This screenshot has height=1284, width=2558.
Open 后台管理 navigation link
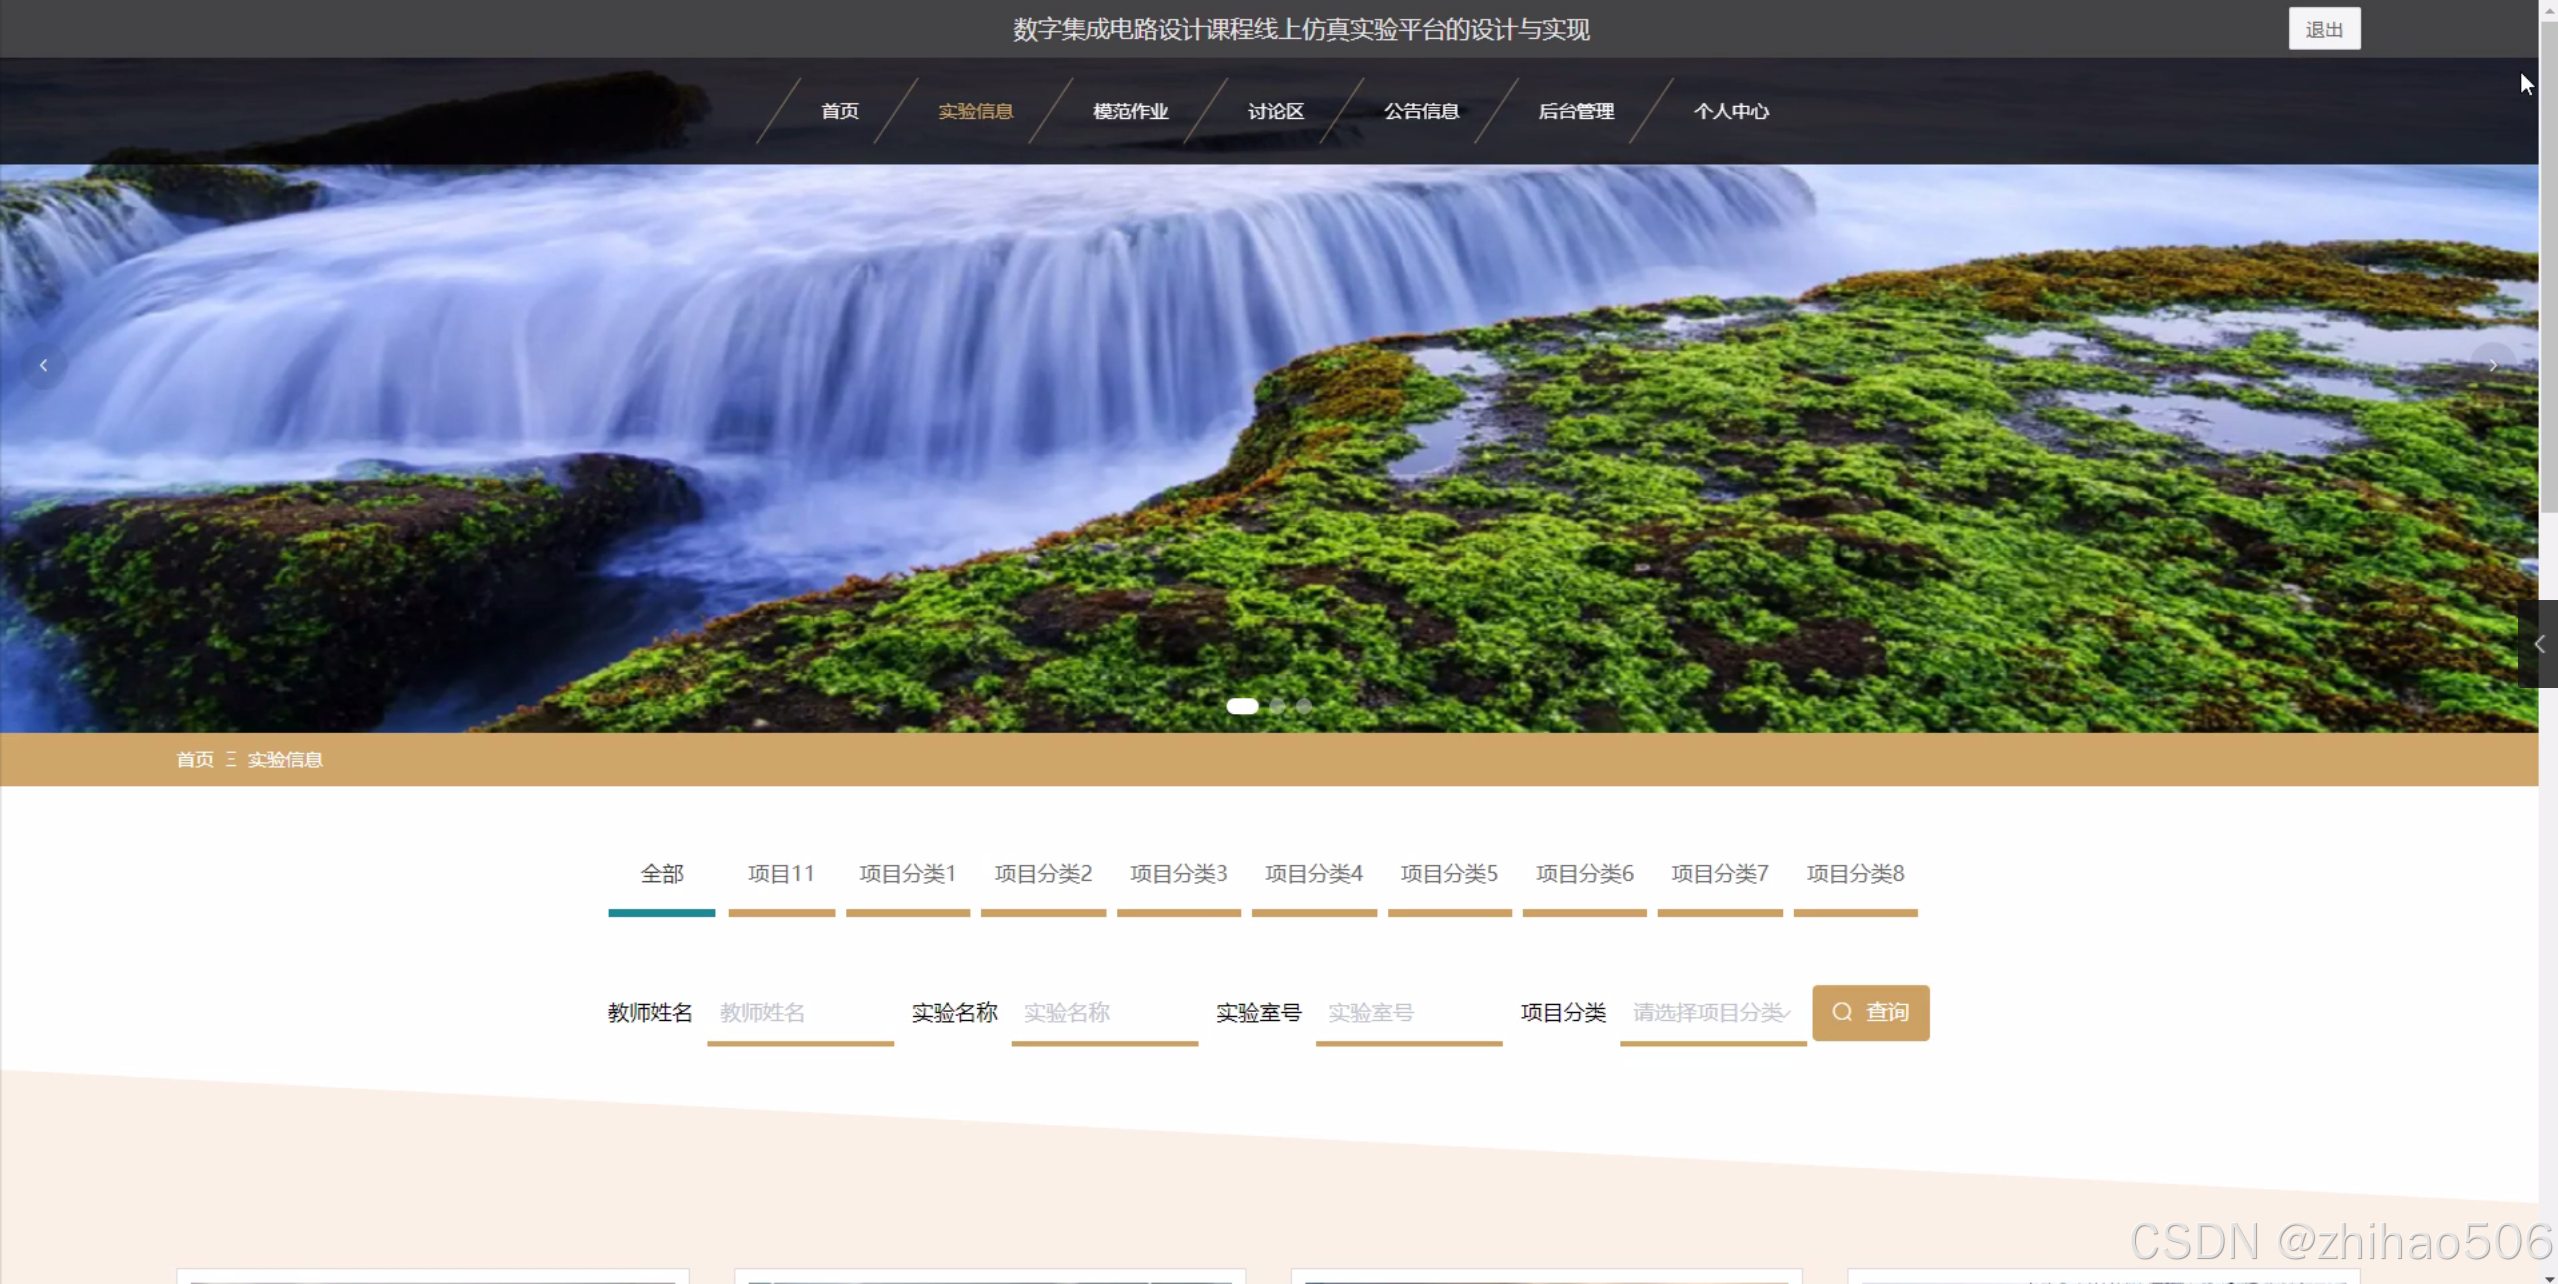[x=1576, y=111]
